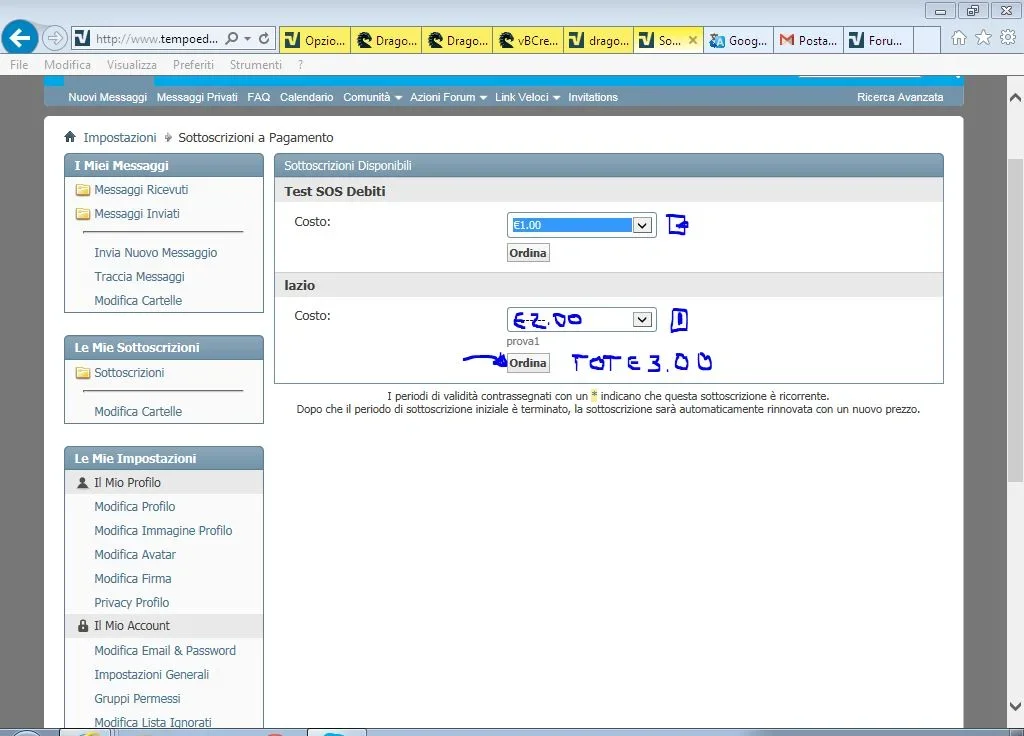The height and width of the screenshot is (736, 1024).
Task: Open Traccia Messaggi
Action: 139,277
